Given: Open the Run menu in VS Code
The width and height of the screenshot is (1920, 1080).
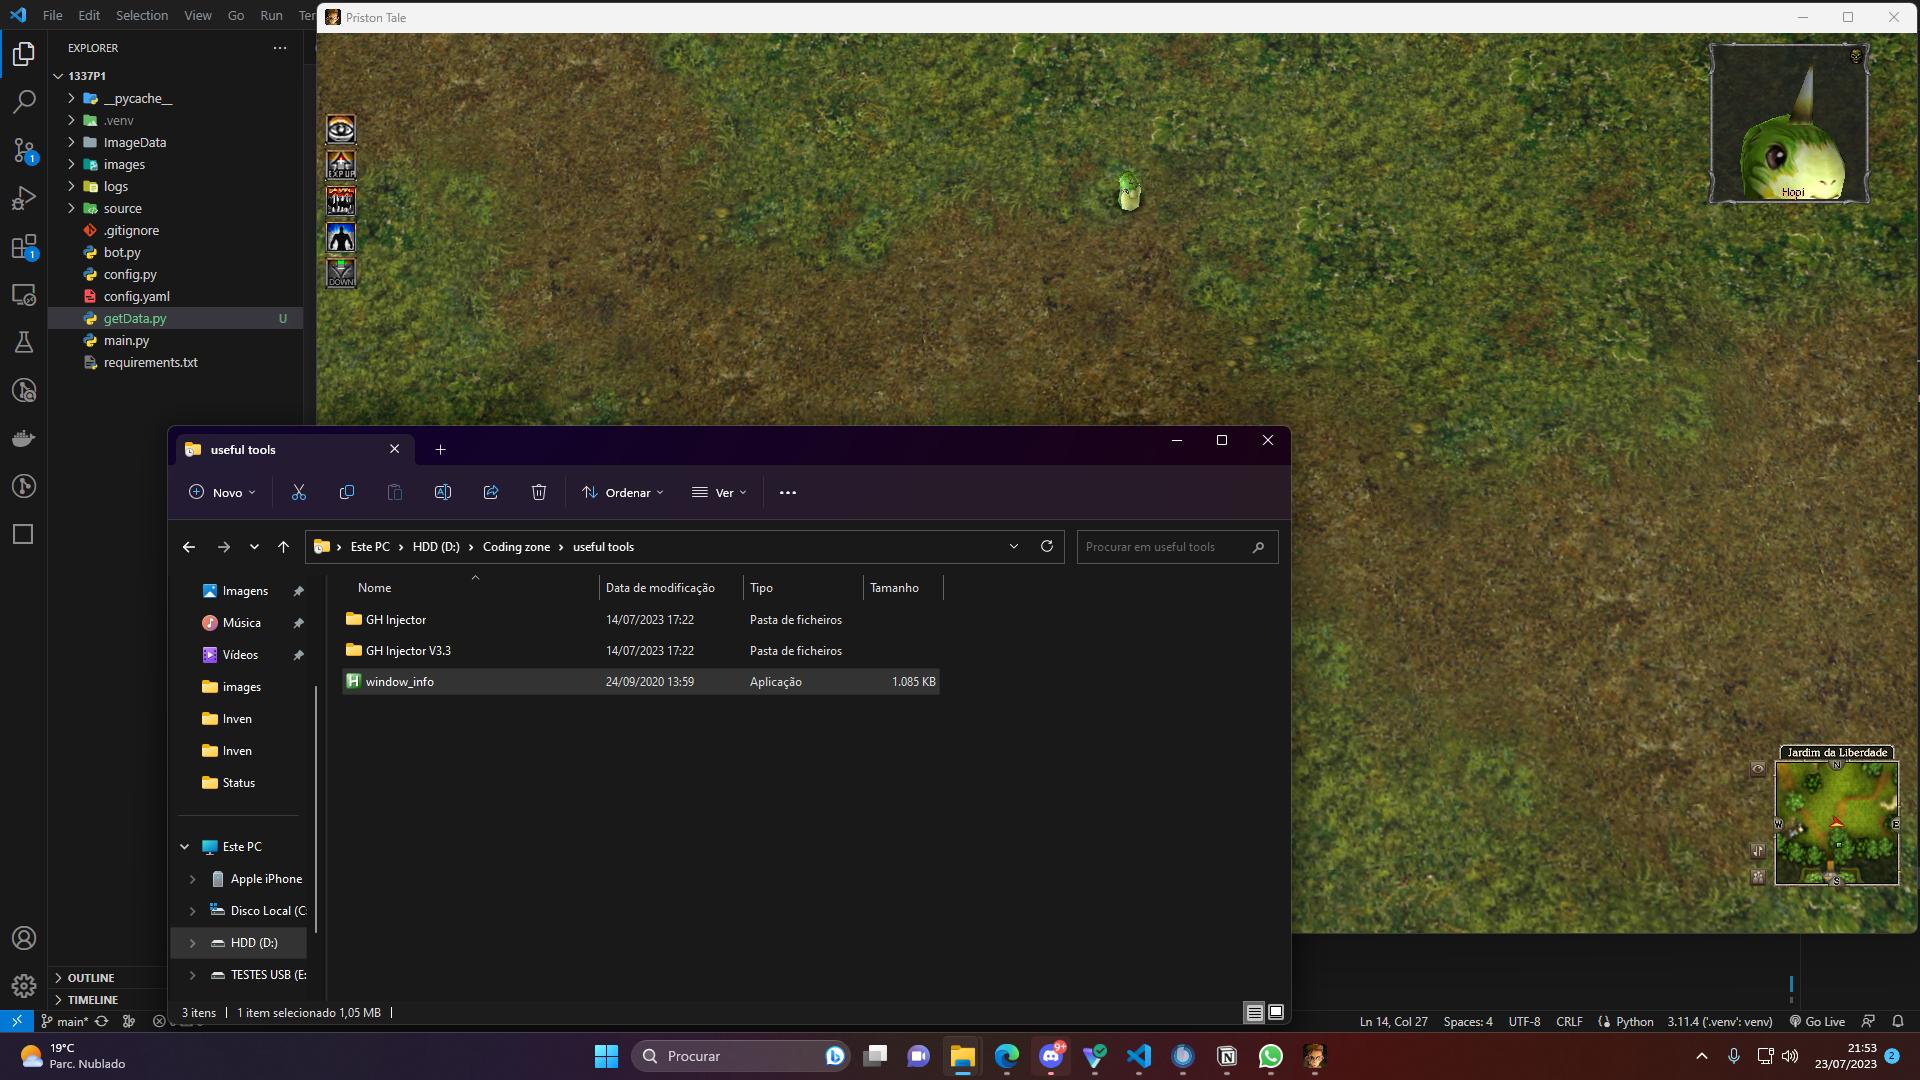Looking at the screenshot, I should [271, 15].
